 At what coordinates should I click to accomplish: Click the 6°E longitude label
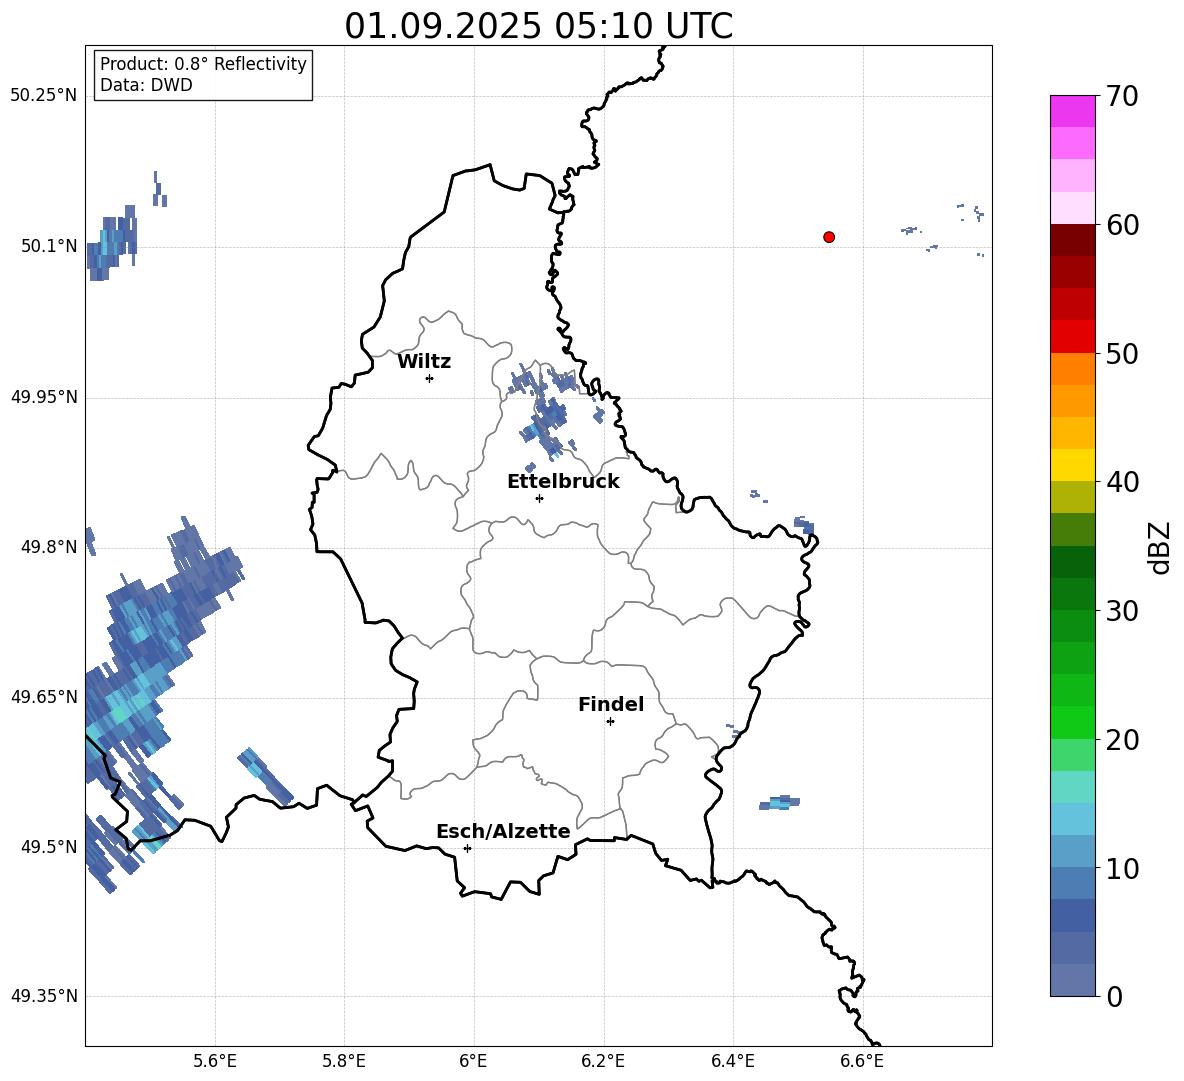coord(473,1061)
